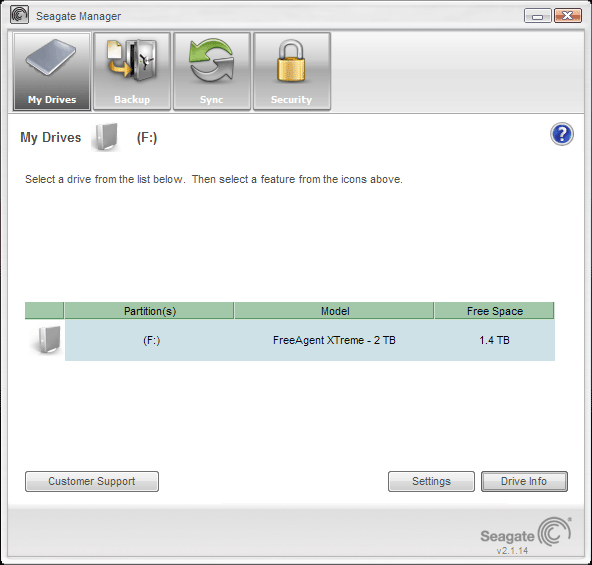592x565 pixels.
Task: Click the Seagate Manager title bar logo
Action: 19,15
